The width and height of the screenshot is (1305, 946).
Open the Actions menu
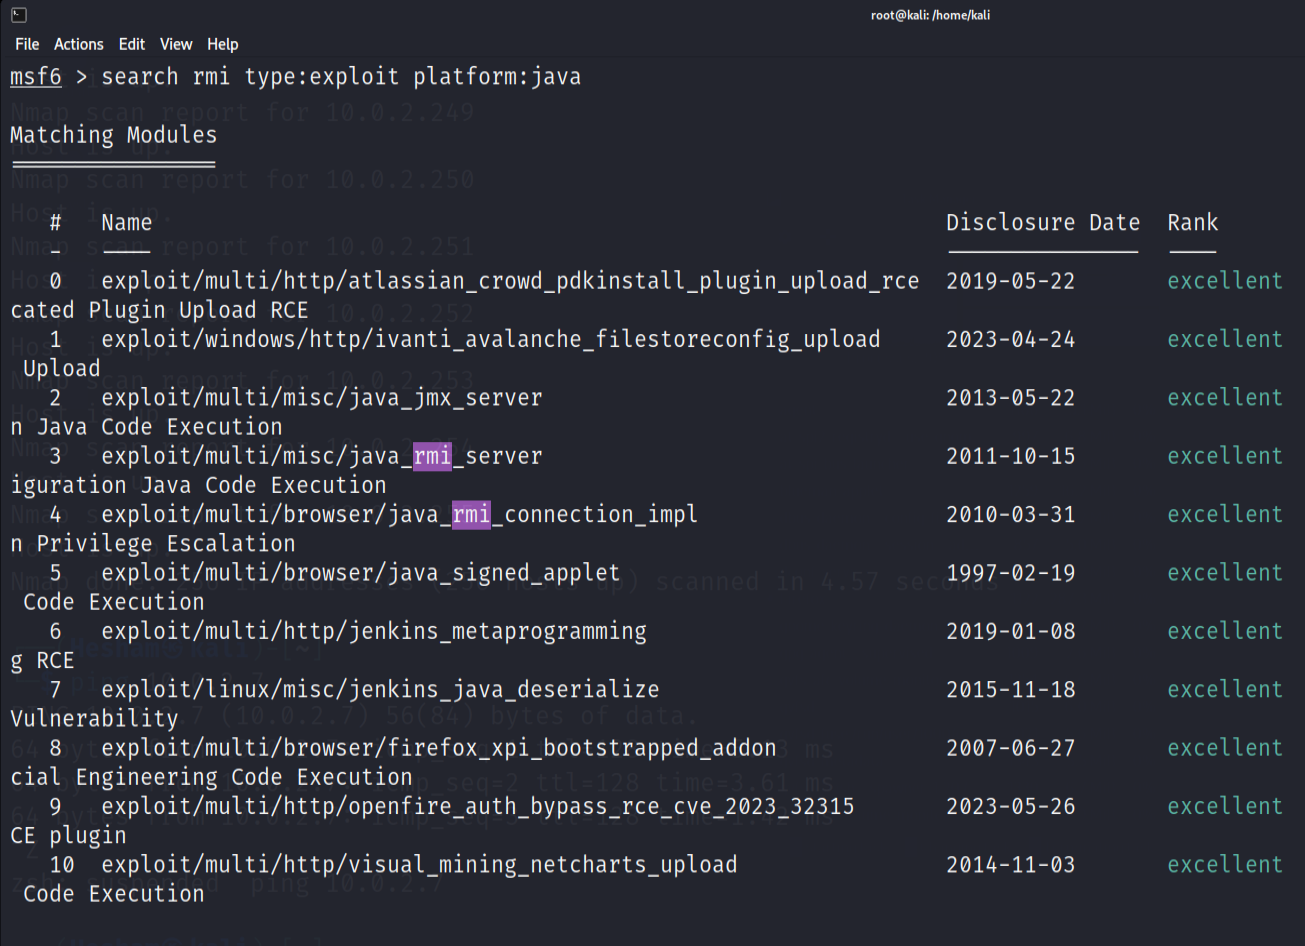[79, 44]
